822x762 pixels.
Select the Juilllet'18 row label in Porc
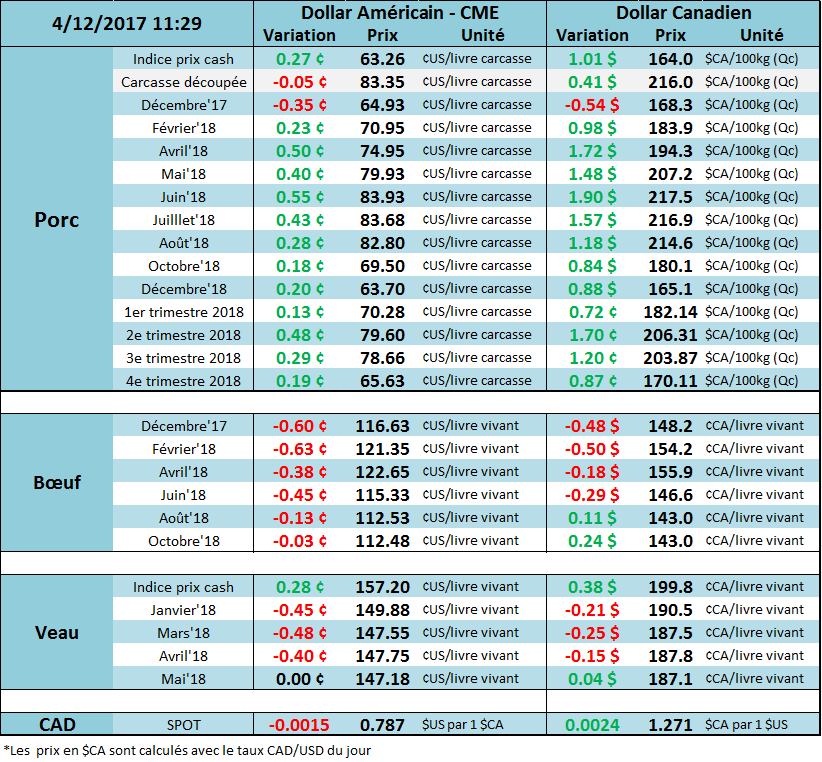click(x=183, y=220)
